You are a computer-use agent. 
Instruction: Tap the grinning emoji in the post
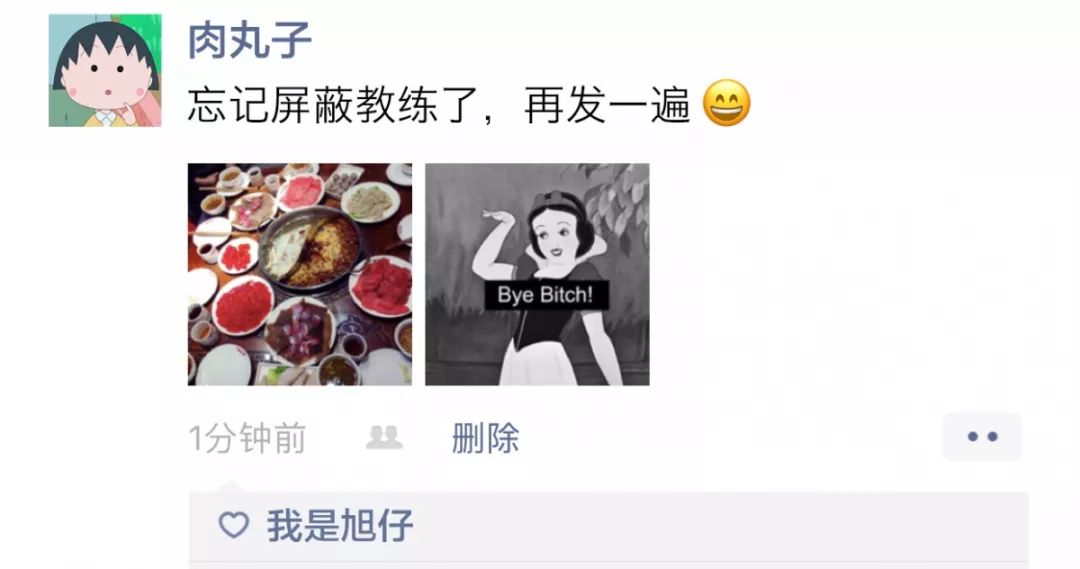point(727,103)
